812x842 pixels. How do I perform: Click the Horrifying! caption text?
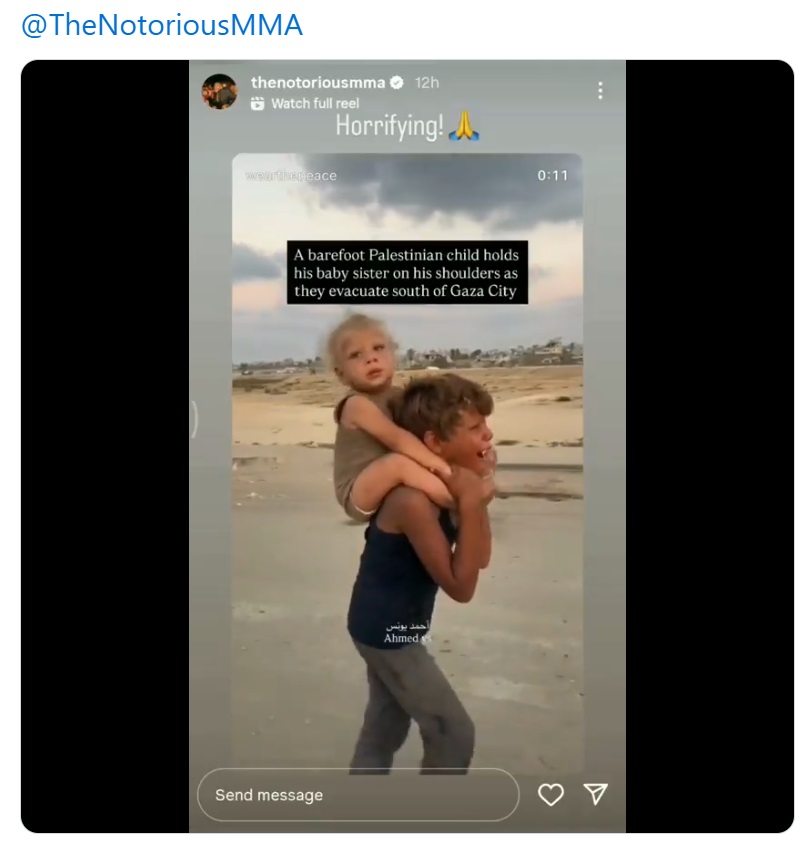click(x=389, y=126)
